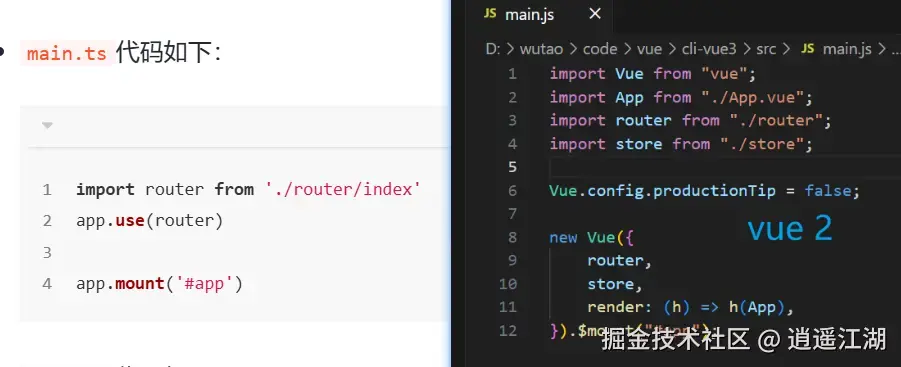Click the './store' import string
This screenshot has height=367, width=901.
[761, 144]
